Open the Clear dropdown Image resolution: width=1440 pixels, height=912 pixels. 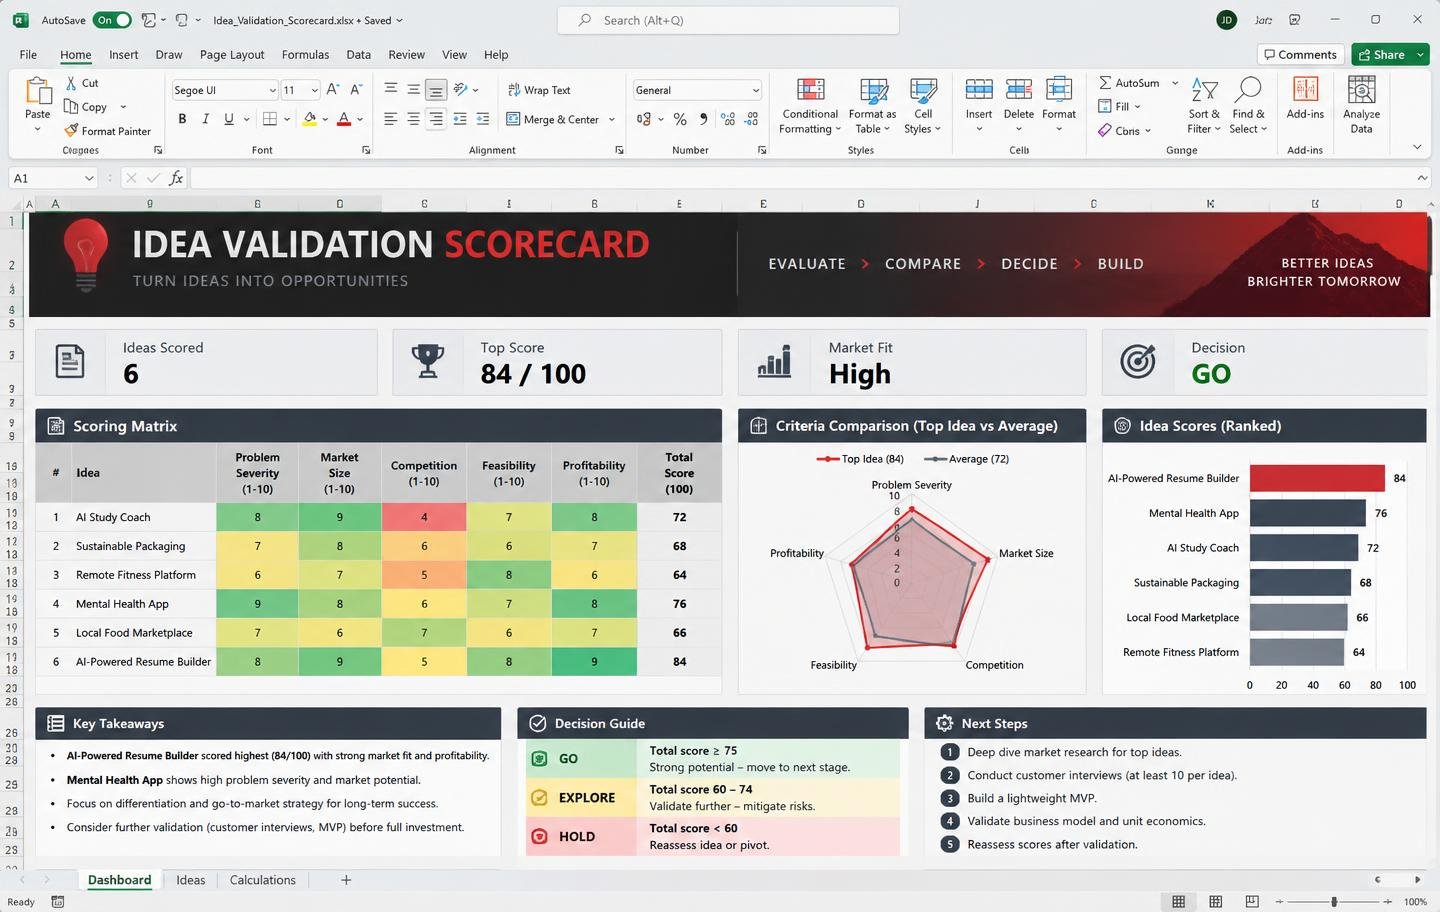click(1125, 131)
